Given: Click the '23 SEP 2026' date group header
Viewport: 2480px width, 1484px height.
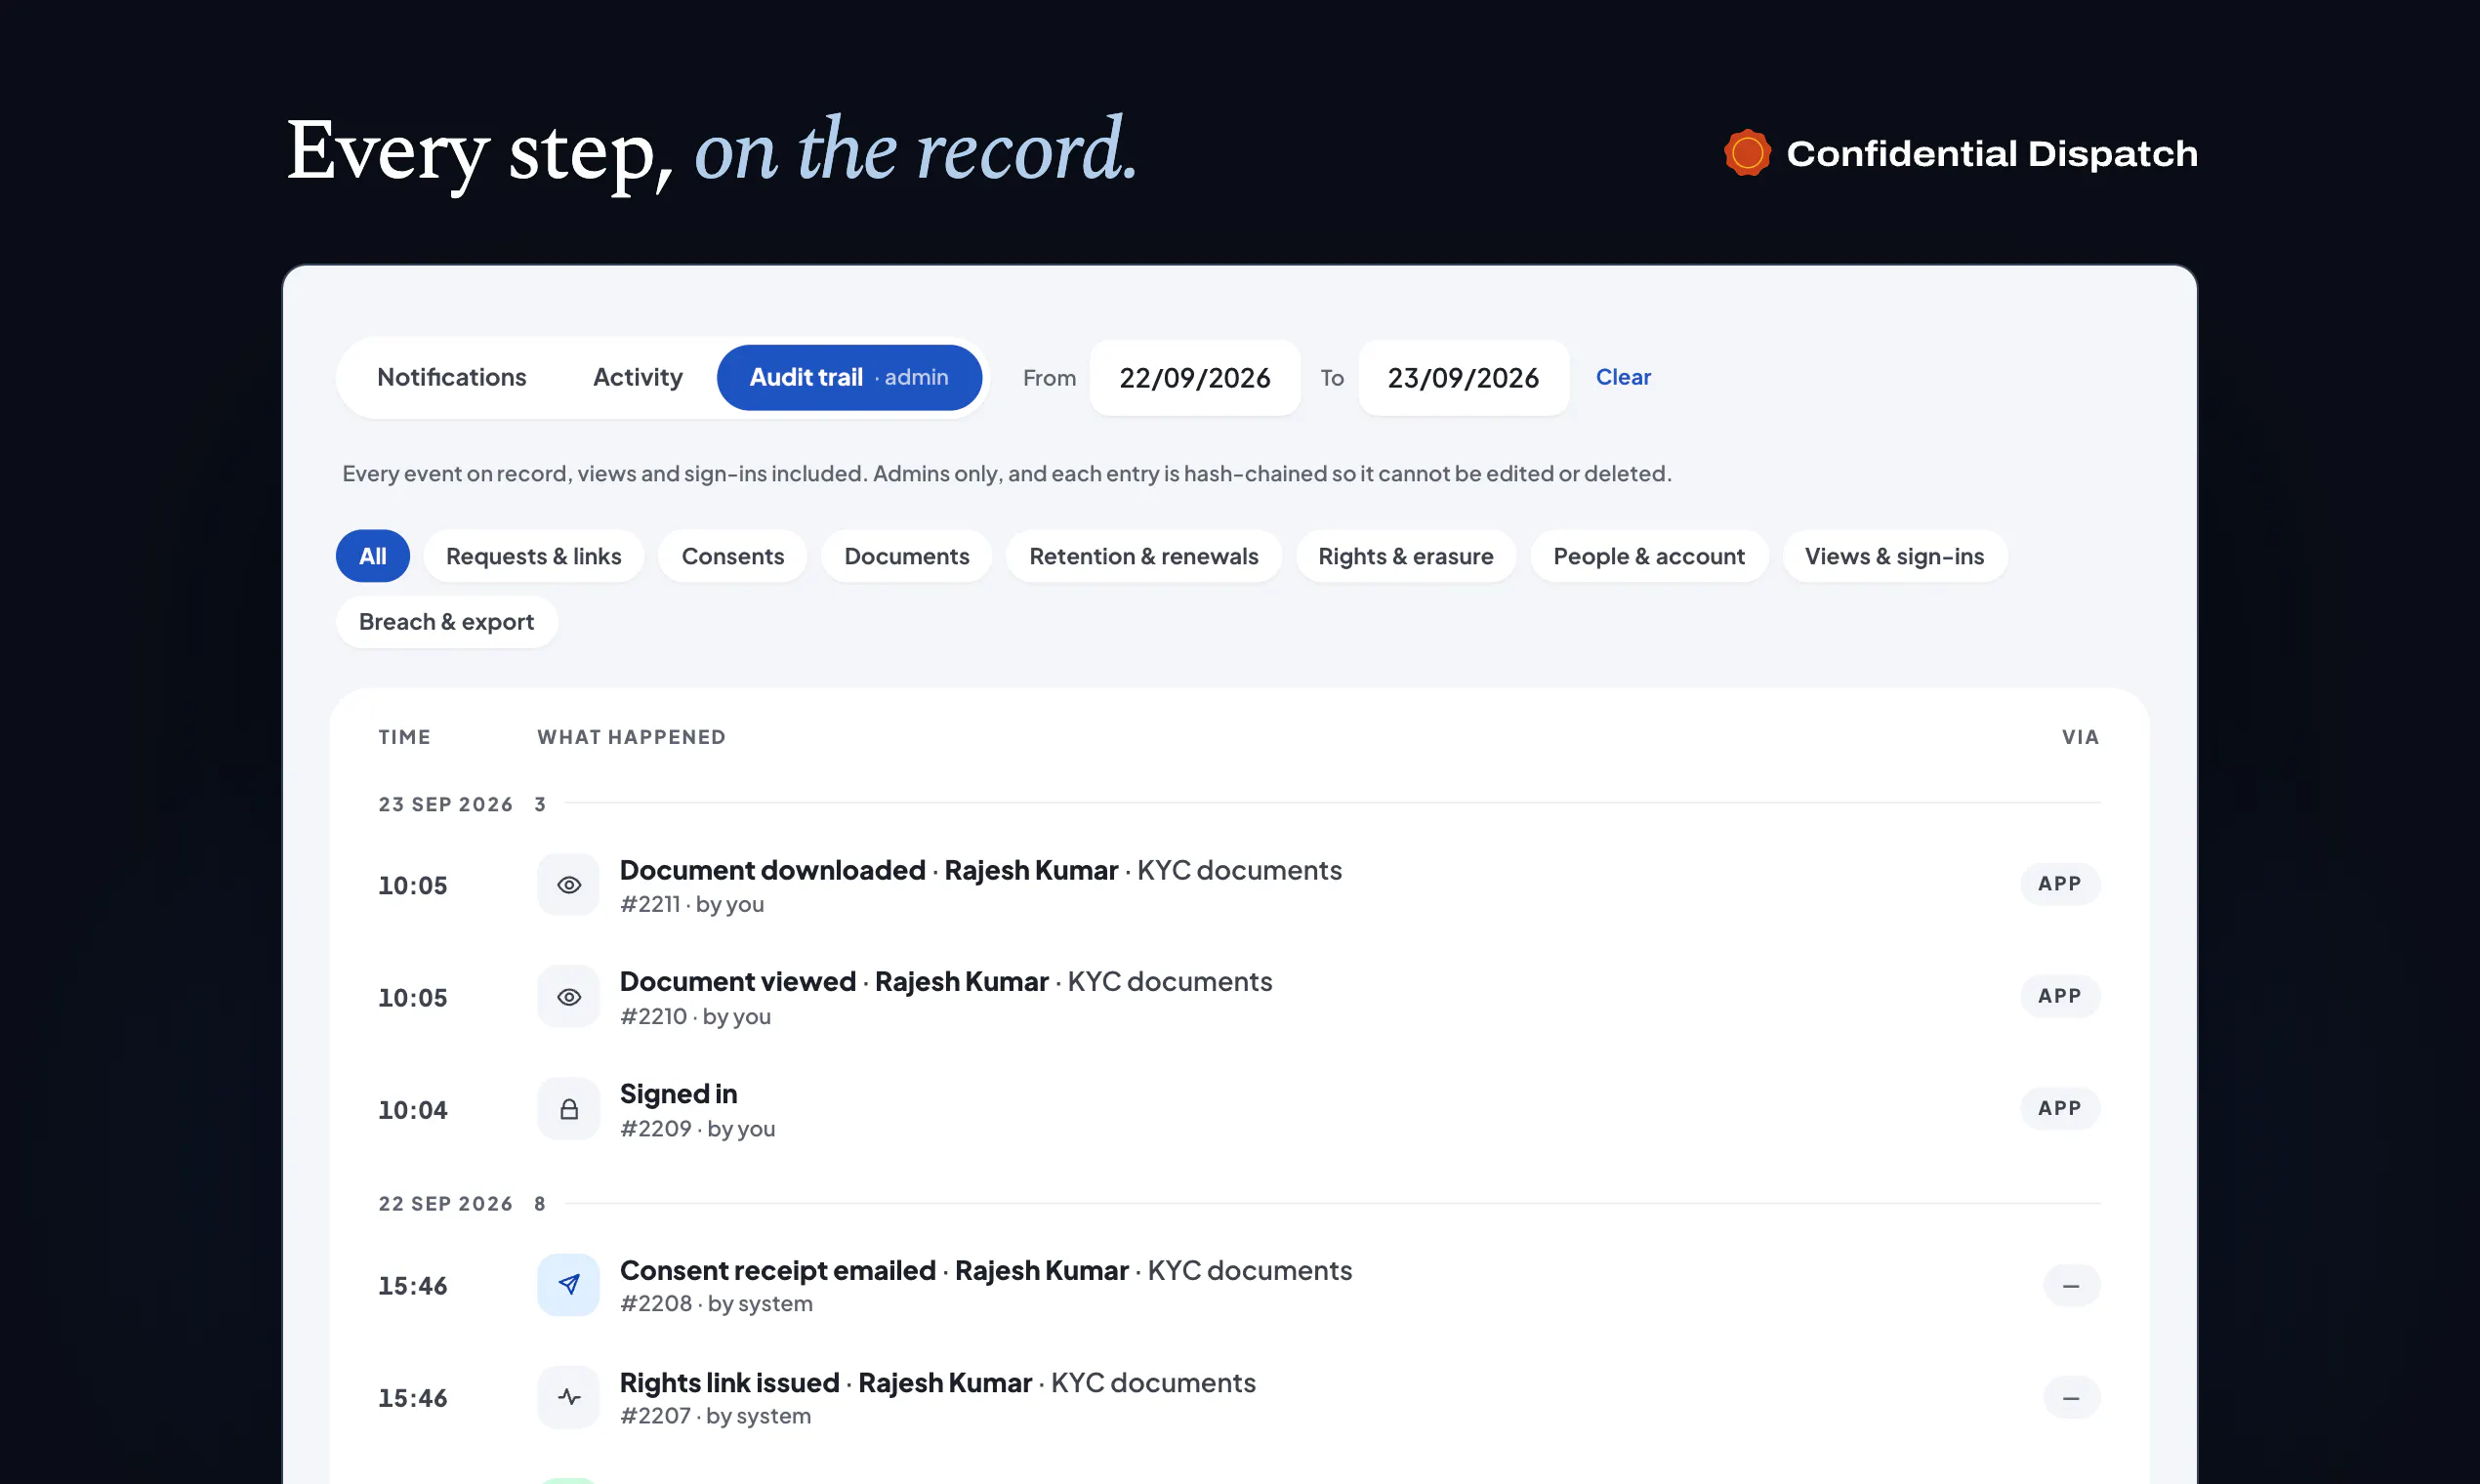Looking at the screenshot, I should click(445, 804).
